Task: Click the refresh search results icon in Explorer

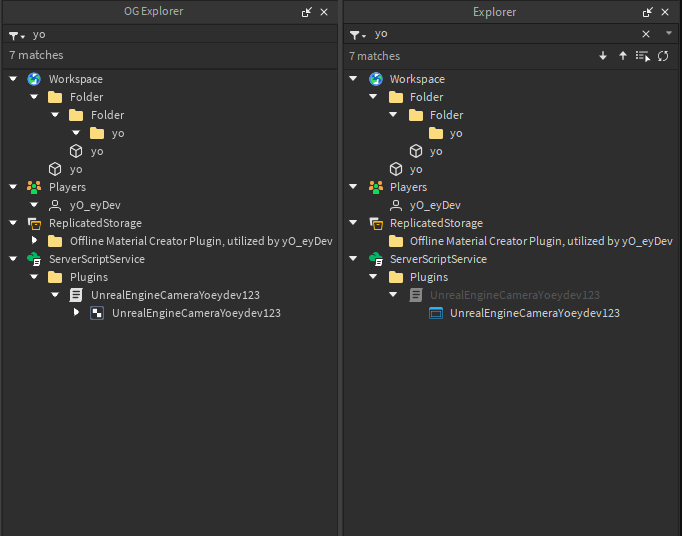Action: click(x=663, y=56)
